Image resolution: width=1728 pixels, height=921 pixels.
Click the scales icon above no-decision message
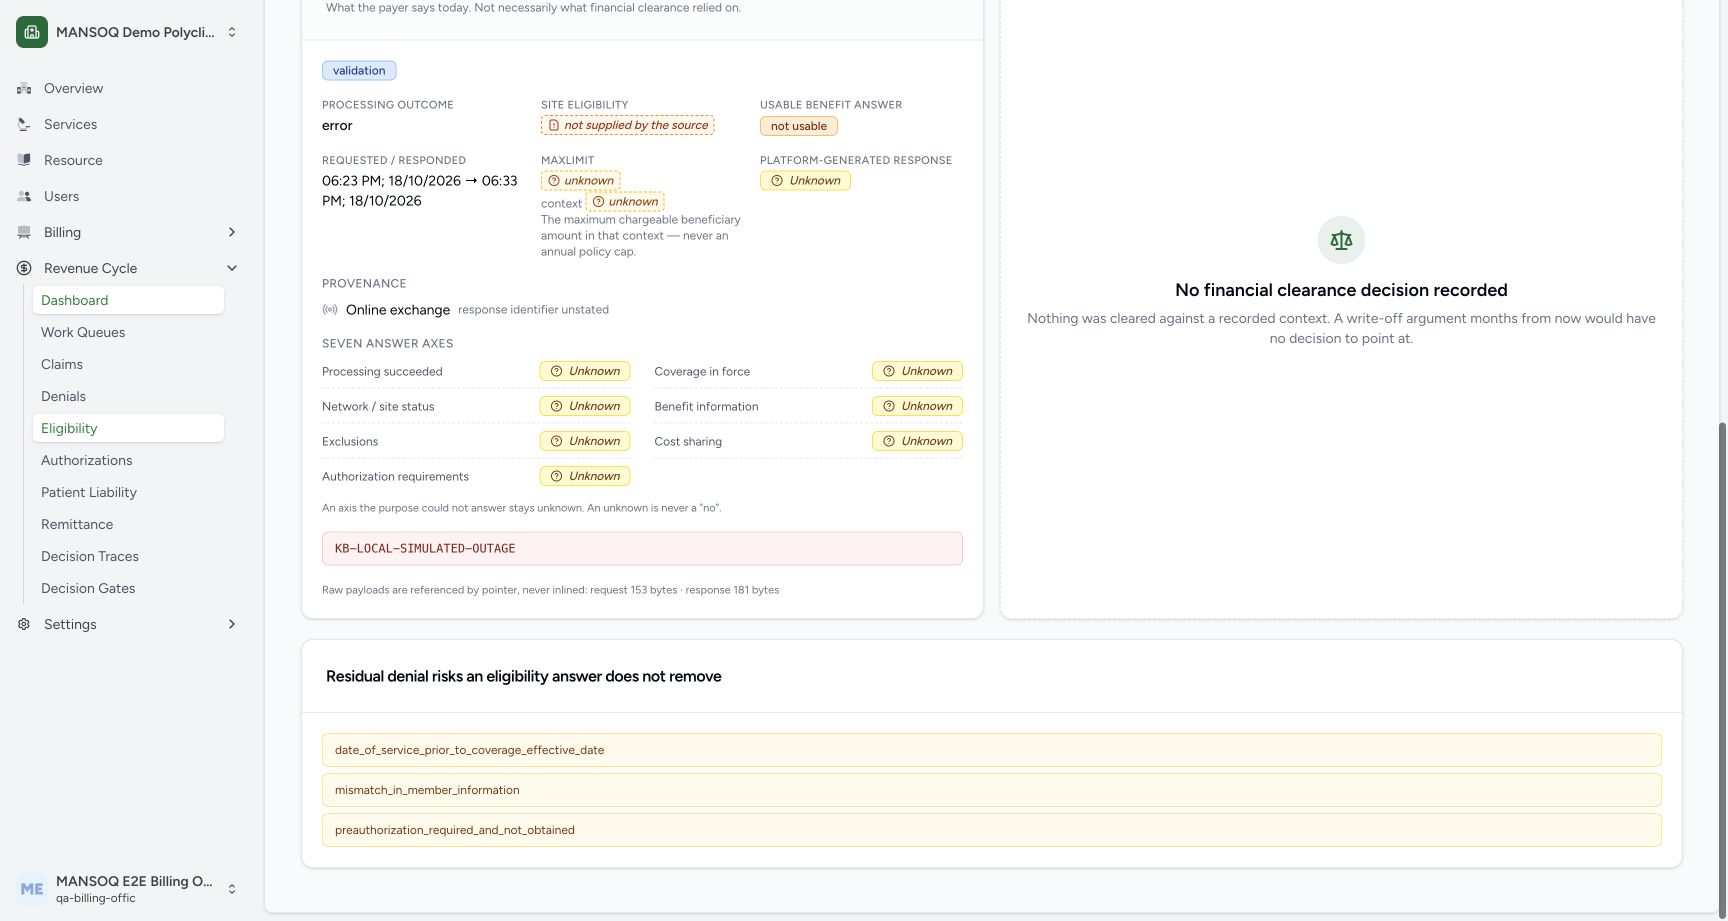point(1341,240)
